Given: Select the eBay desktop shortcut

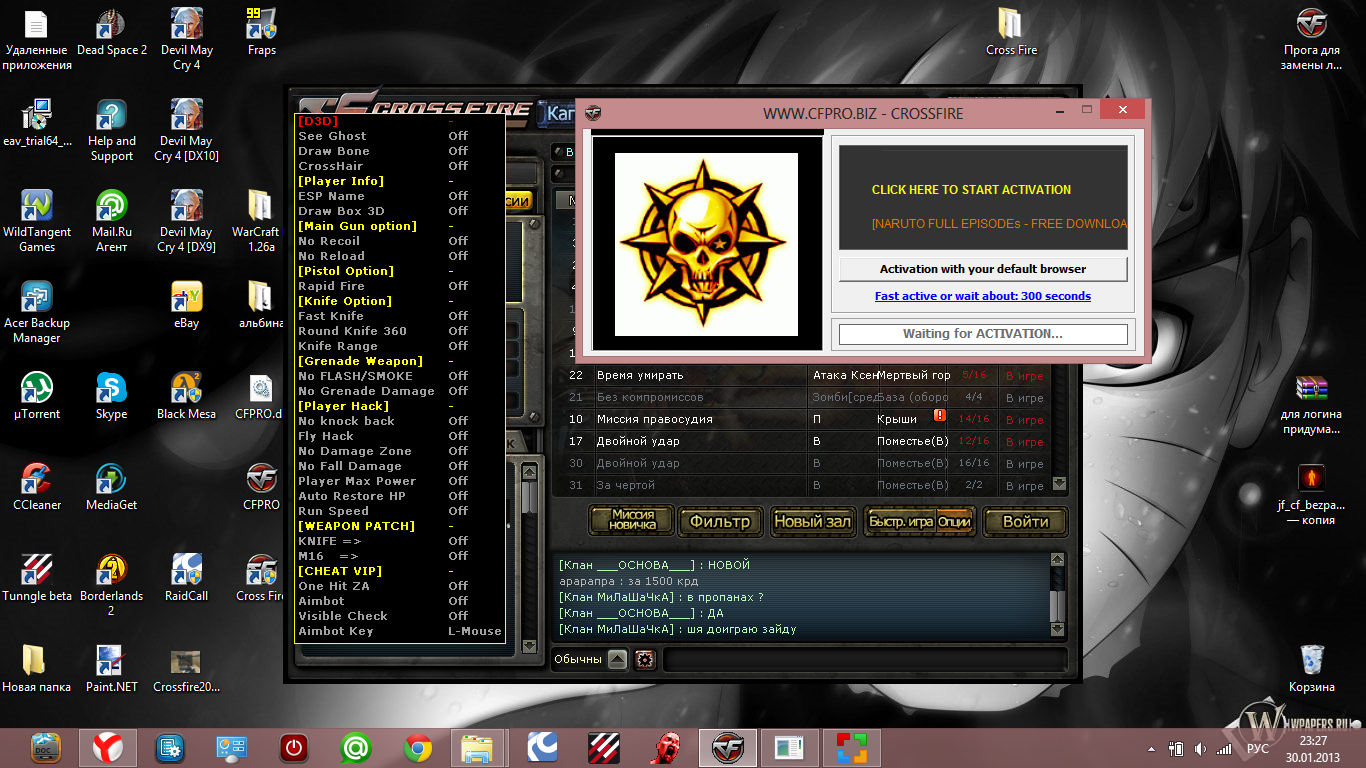Looking at the screenshot, I should 186,304.
